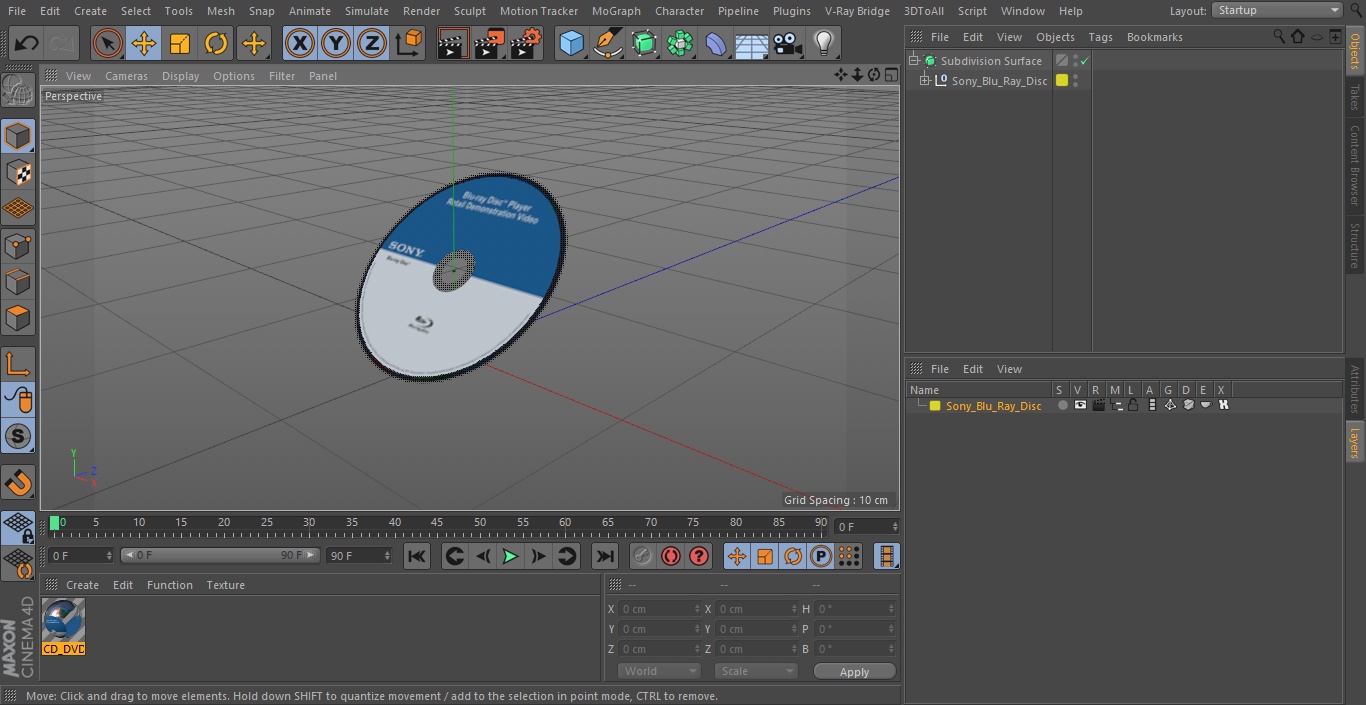Toggle the Z axis lock
Viewport: 1366px width, 705px height.
point(372,44)
